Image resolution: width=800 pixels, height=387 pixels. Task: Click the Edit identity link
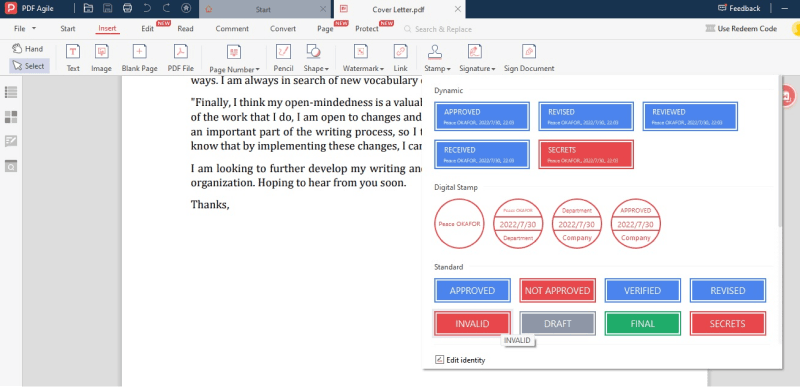pos(465,360)
